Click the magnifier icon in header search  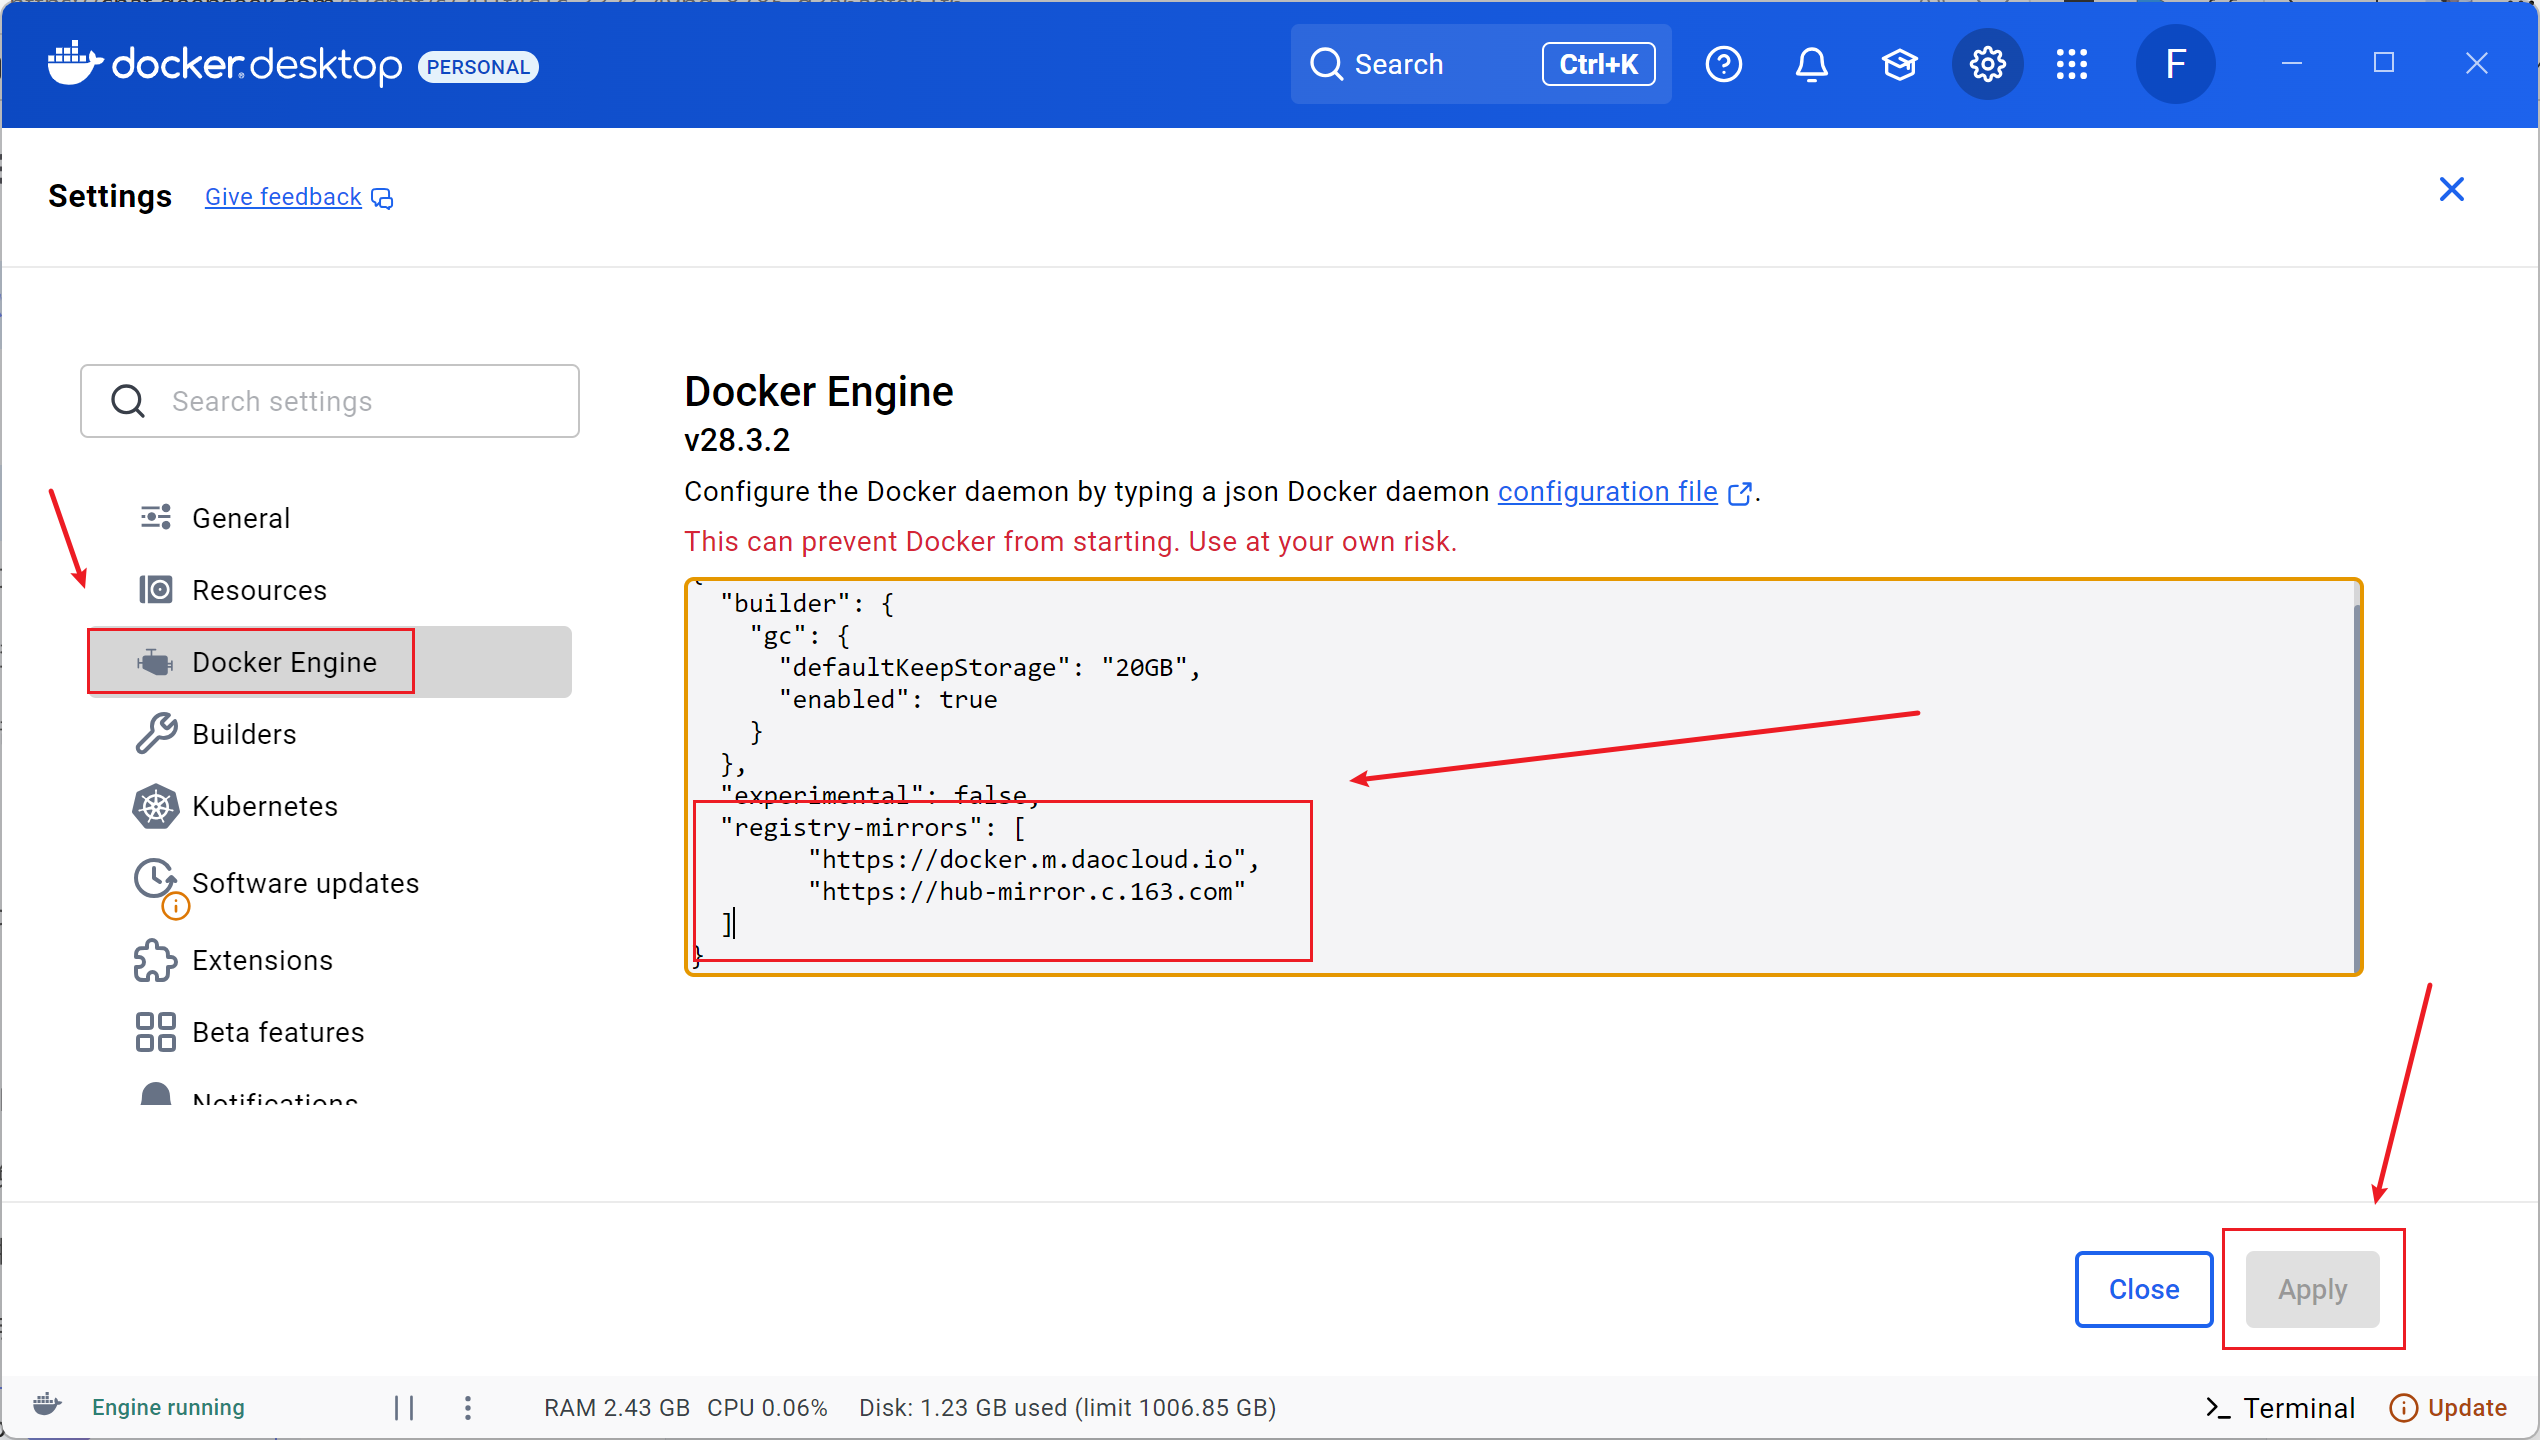[1326, 65]
